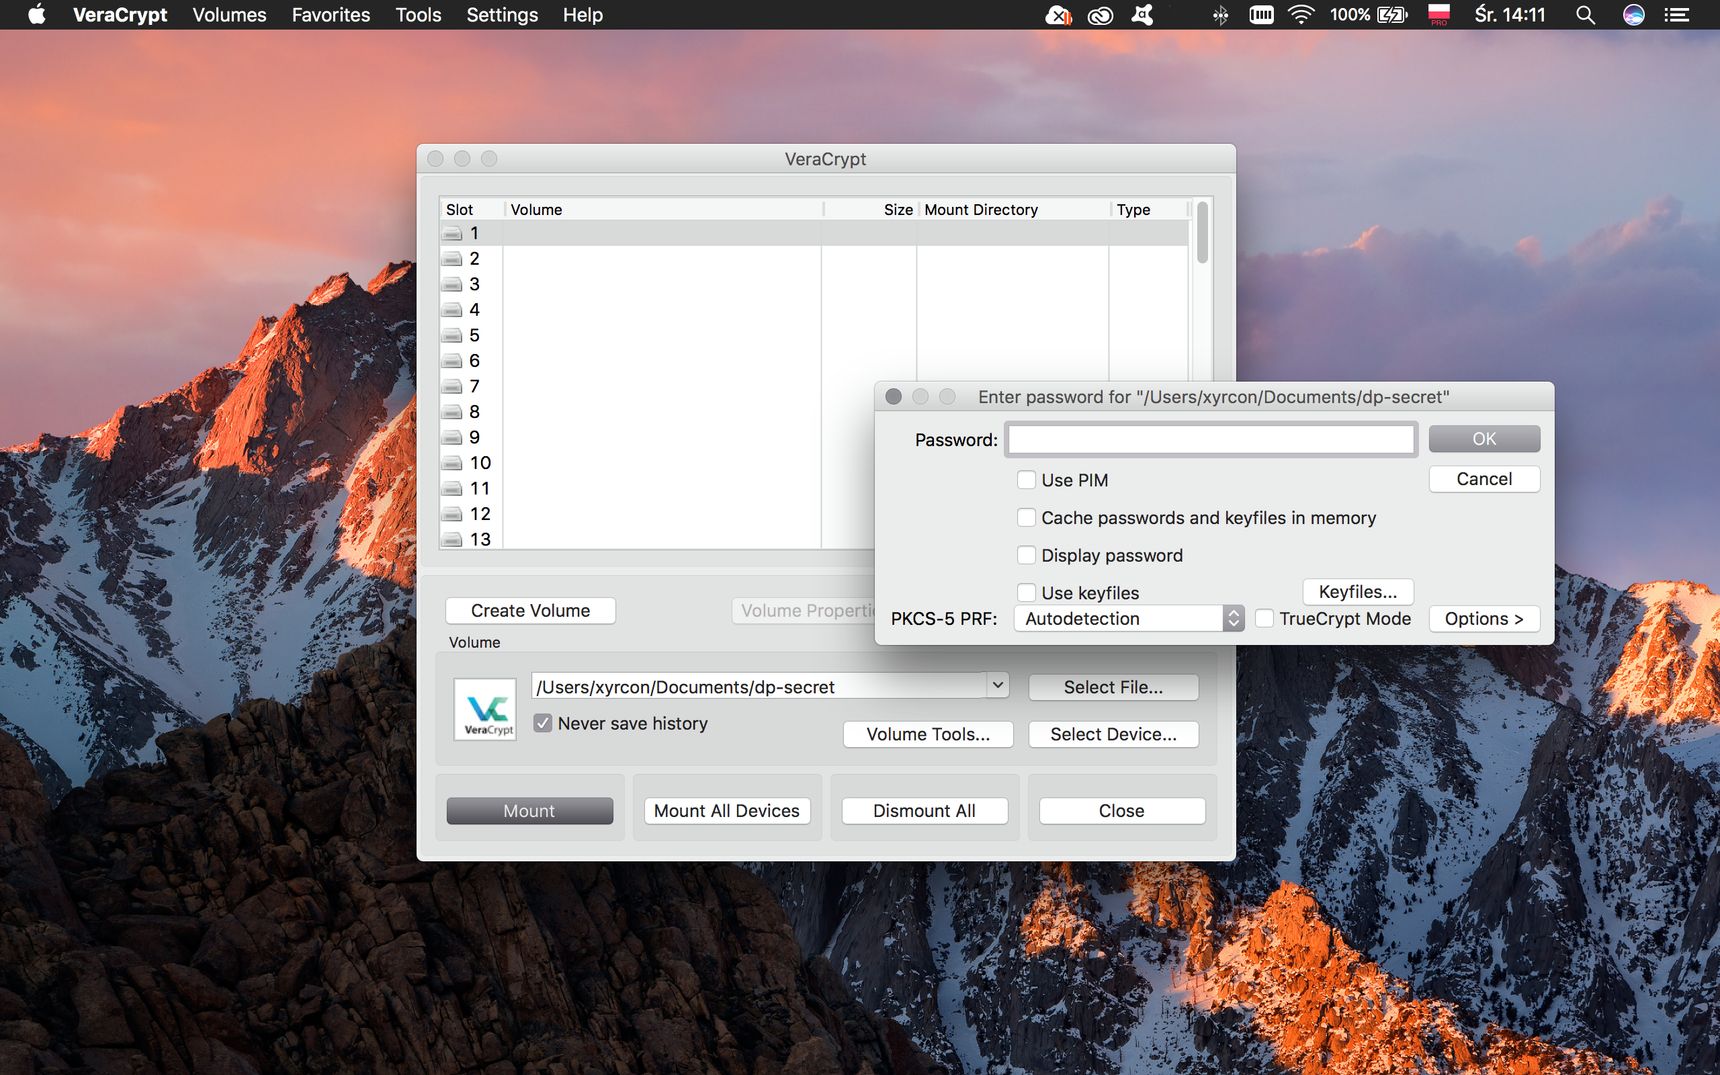Select drive slot 8 icon

pos(453,412)
